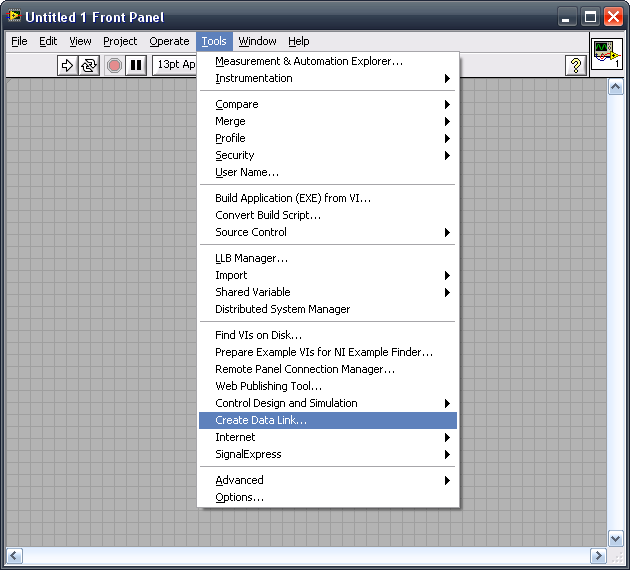
Task: Click the vertical scrollbar up arrow
Action: [616, 87]
